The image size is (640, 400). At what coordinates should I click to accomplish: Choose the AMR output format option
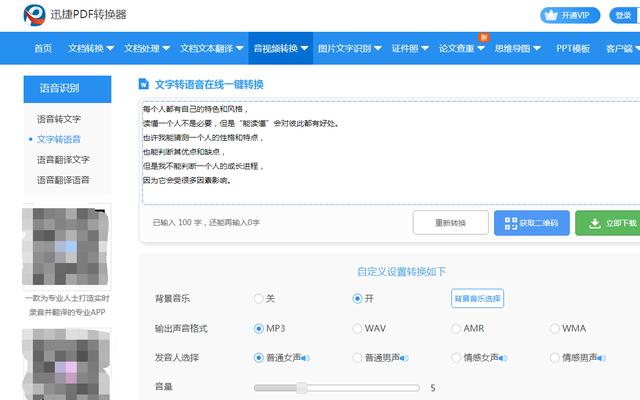click(x=456, y=328)
